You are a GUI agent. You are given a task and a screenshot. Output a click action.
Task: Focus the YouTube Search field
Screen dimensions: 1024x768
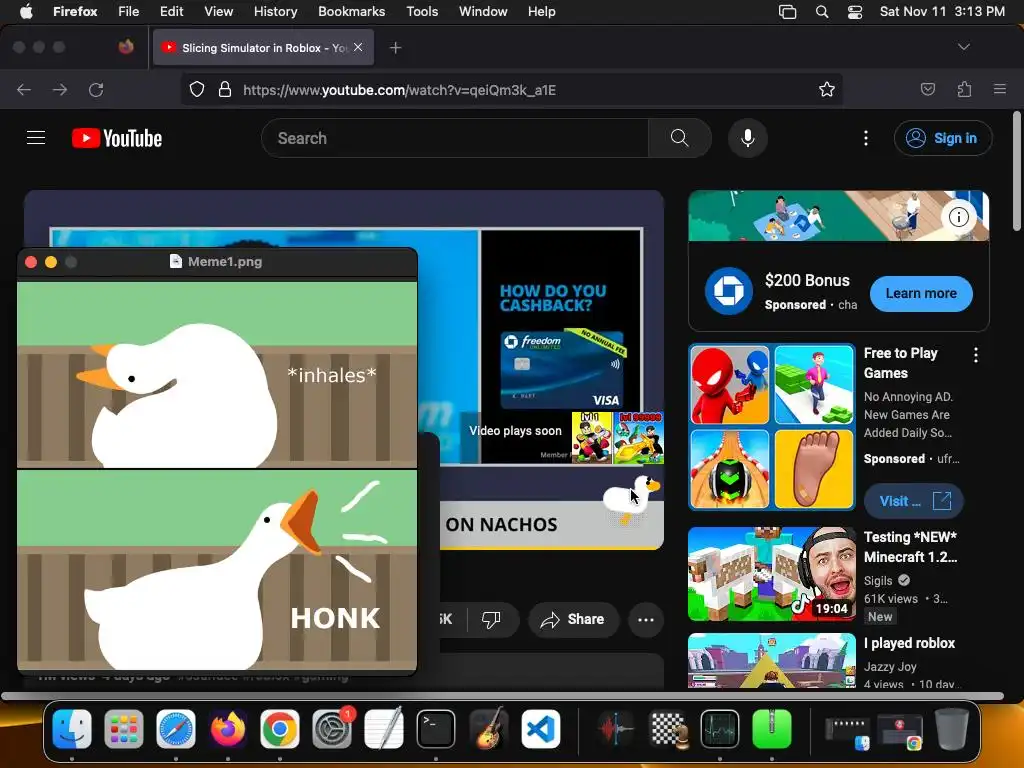455,138
